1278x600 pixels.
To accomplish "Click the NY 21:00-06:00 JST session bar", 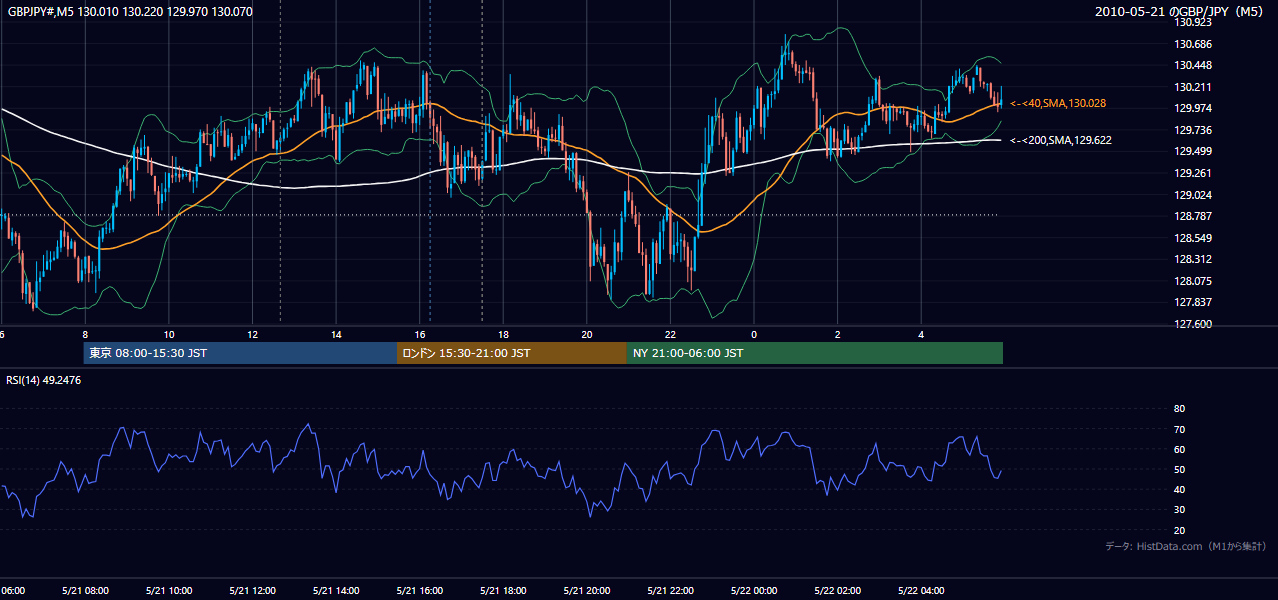I will (x=815, y=353).
